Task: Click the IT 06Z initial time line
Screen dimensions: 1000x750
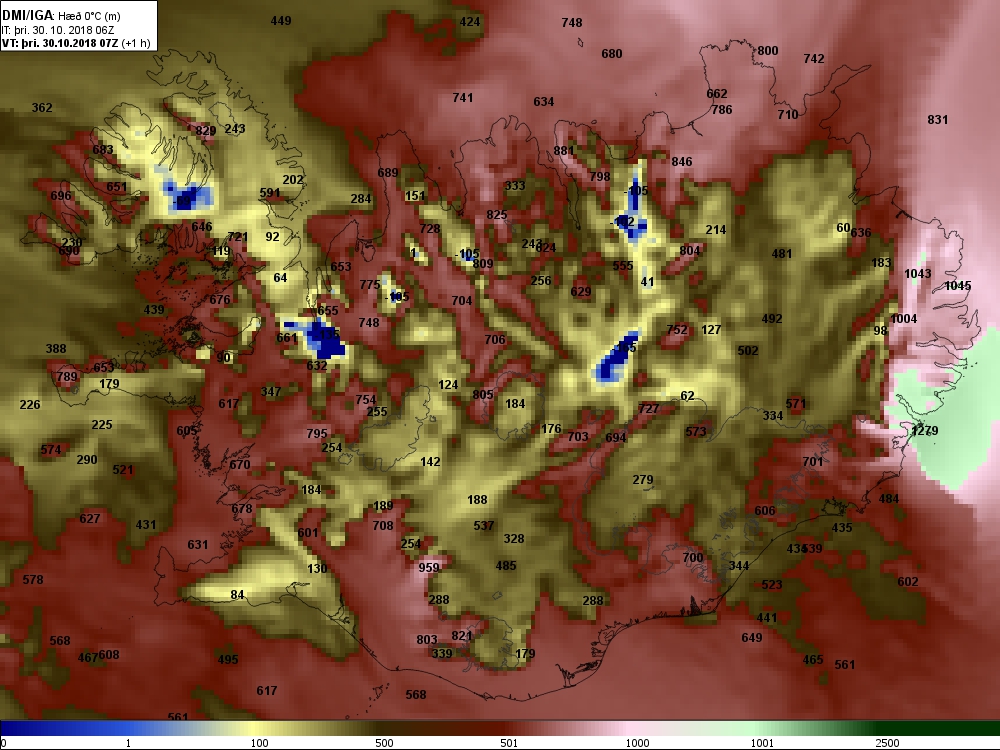Action: [x=60, y=30]
